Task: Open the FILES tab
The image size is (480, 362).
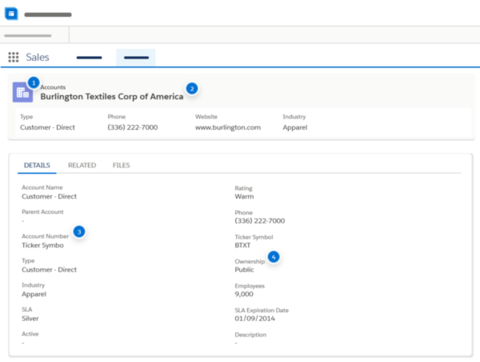Action: (121, 165)
